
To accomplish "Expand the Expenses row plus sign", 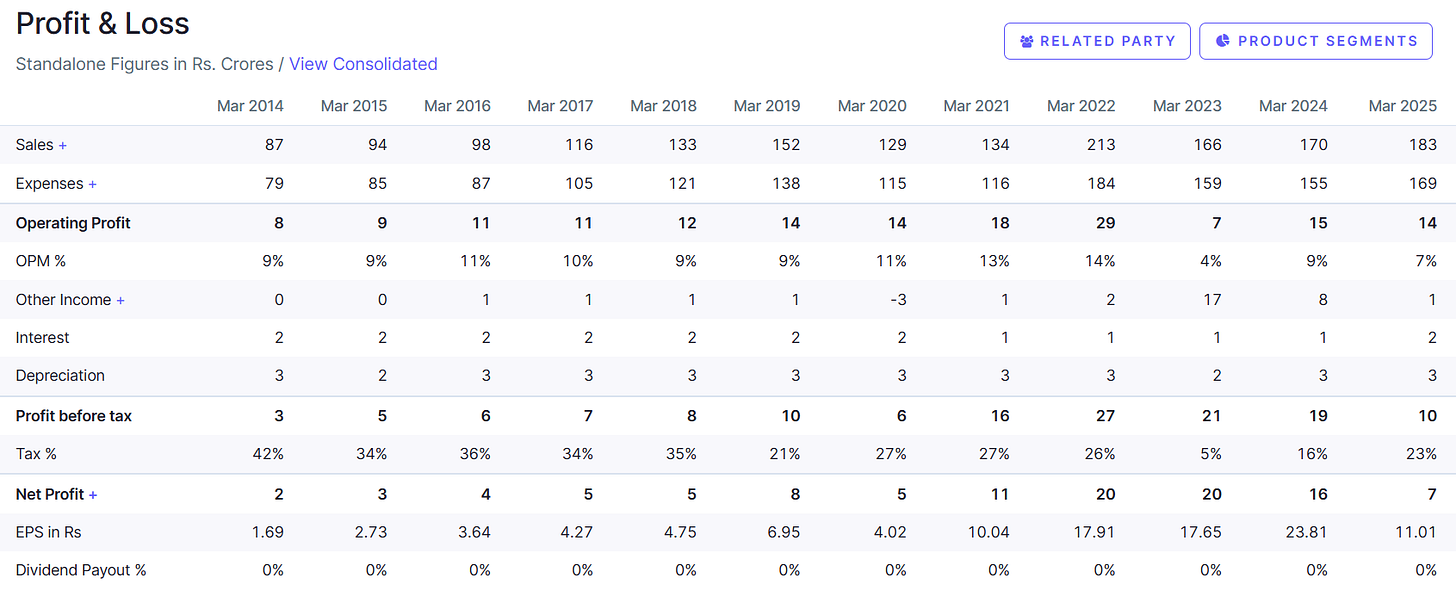I will point(93,184).
